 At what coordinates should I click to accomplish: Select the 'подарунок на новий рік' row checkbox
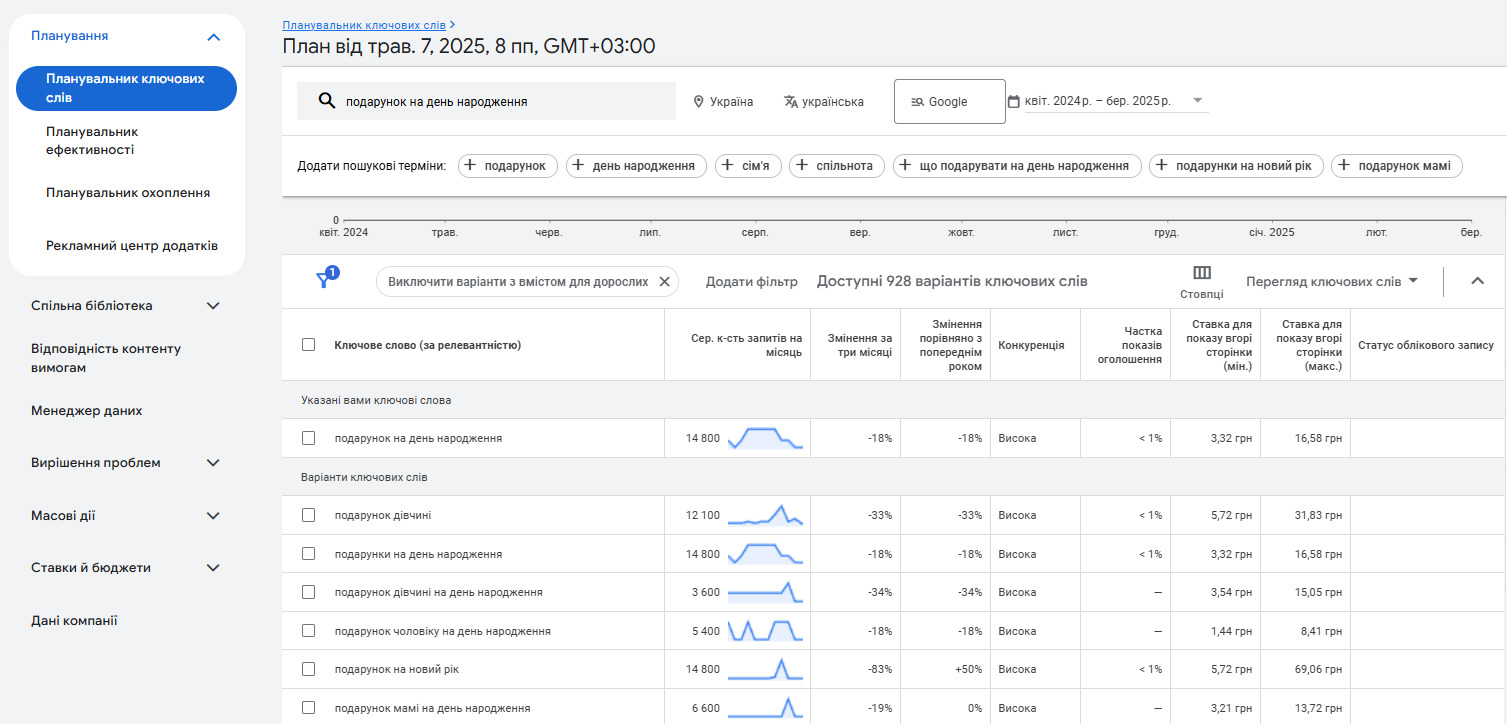pos(308,669)
